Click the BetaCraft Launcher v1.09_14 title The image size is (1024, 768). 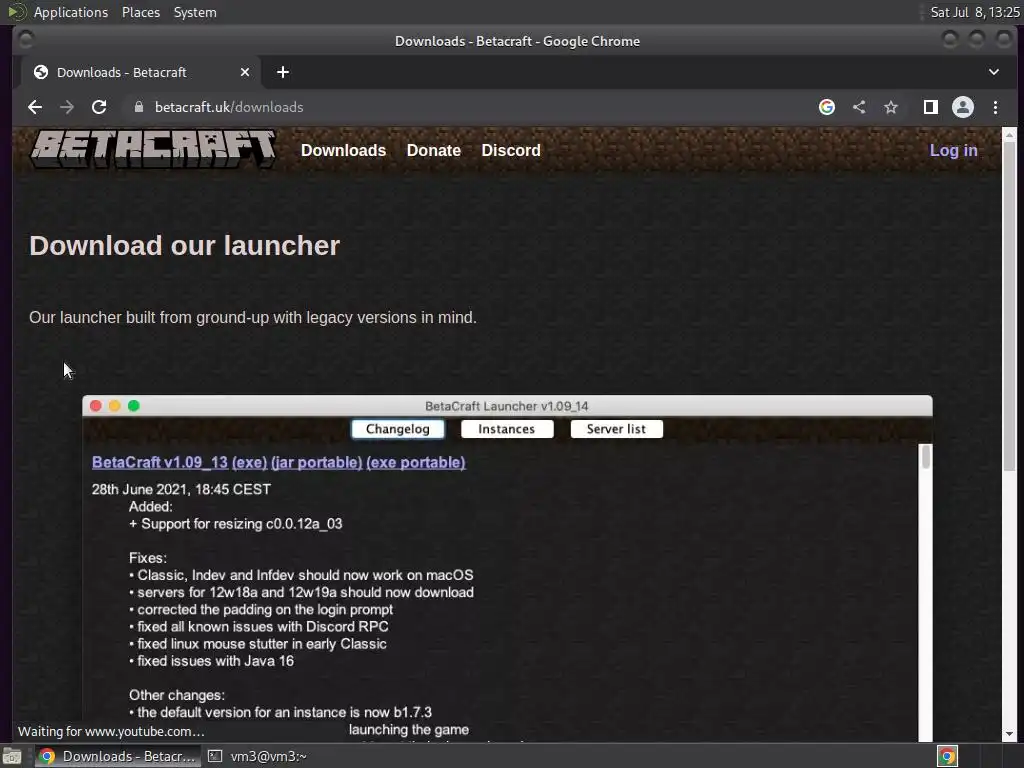pyautogui.click(x=507, y=406)
